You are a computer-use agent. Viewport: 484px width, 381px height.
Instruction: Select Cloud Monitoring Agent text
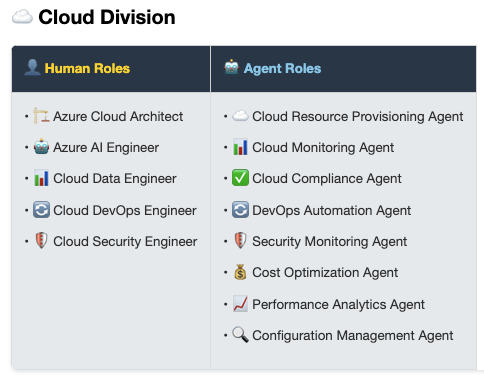coord(323,148)
